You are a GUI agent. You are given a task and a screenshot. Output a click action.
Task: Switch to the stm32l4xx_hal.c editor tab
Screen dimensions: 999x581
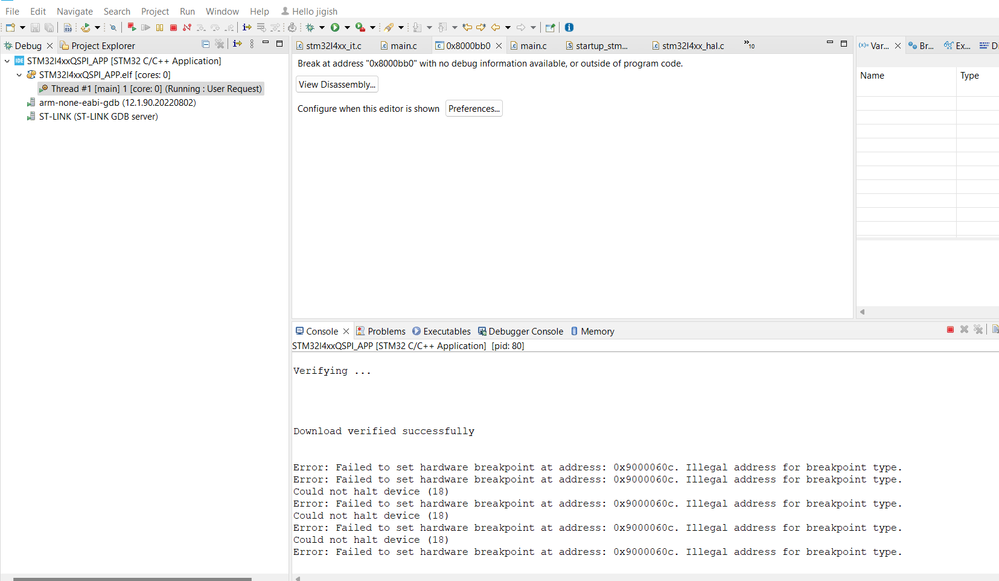688,46
